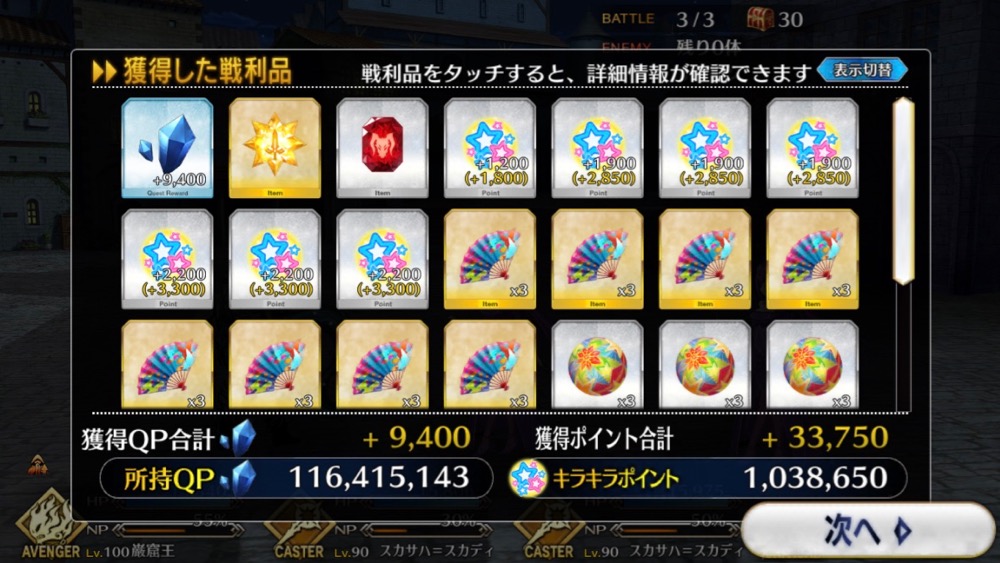Tap the last temari ball in third row
1000x563 pixels.
[812, 365]
